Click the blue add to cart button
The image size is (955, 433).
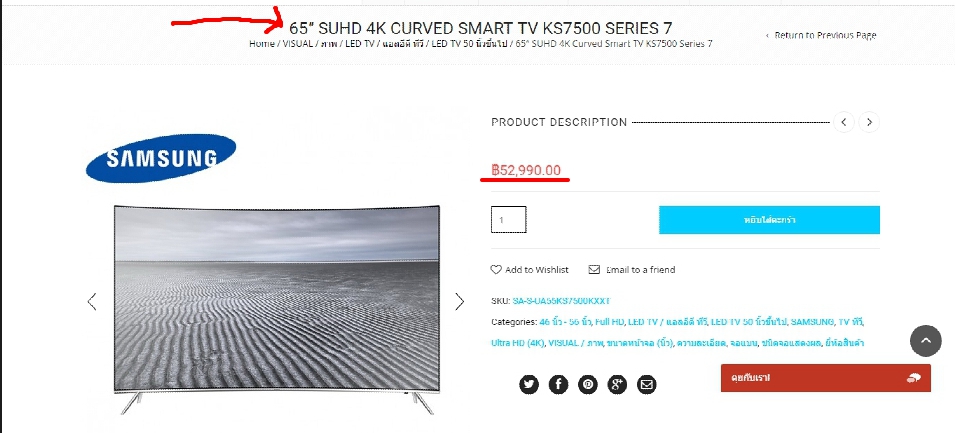(x=769, y=220)
